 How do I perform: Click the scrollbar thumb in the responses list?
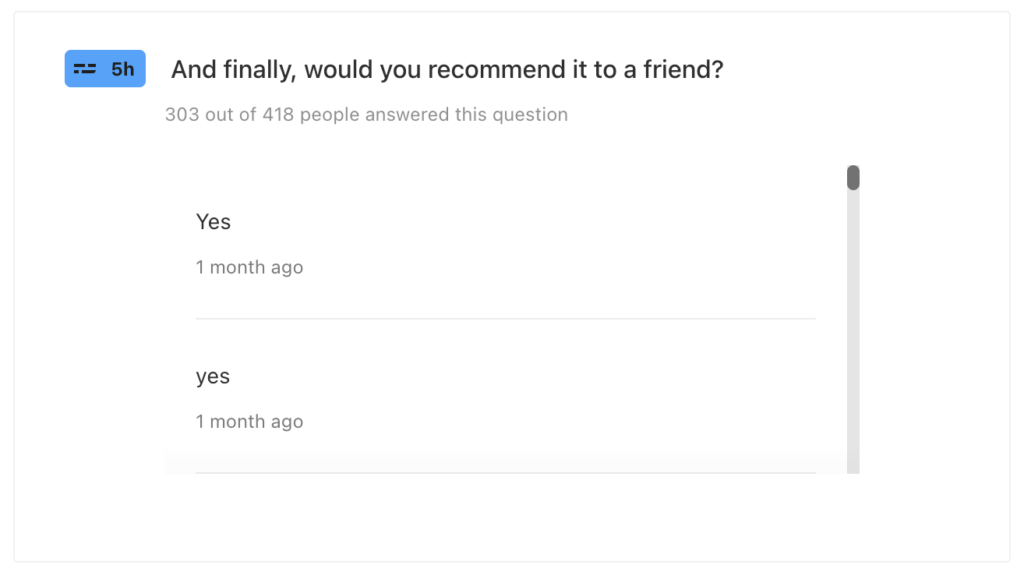[x=853, y=178]
